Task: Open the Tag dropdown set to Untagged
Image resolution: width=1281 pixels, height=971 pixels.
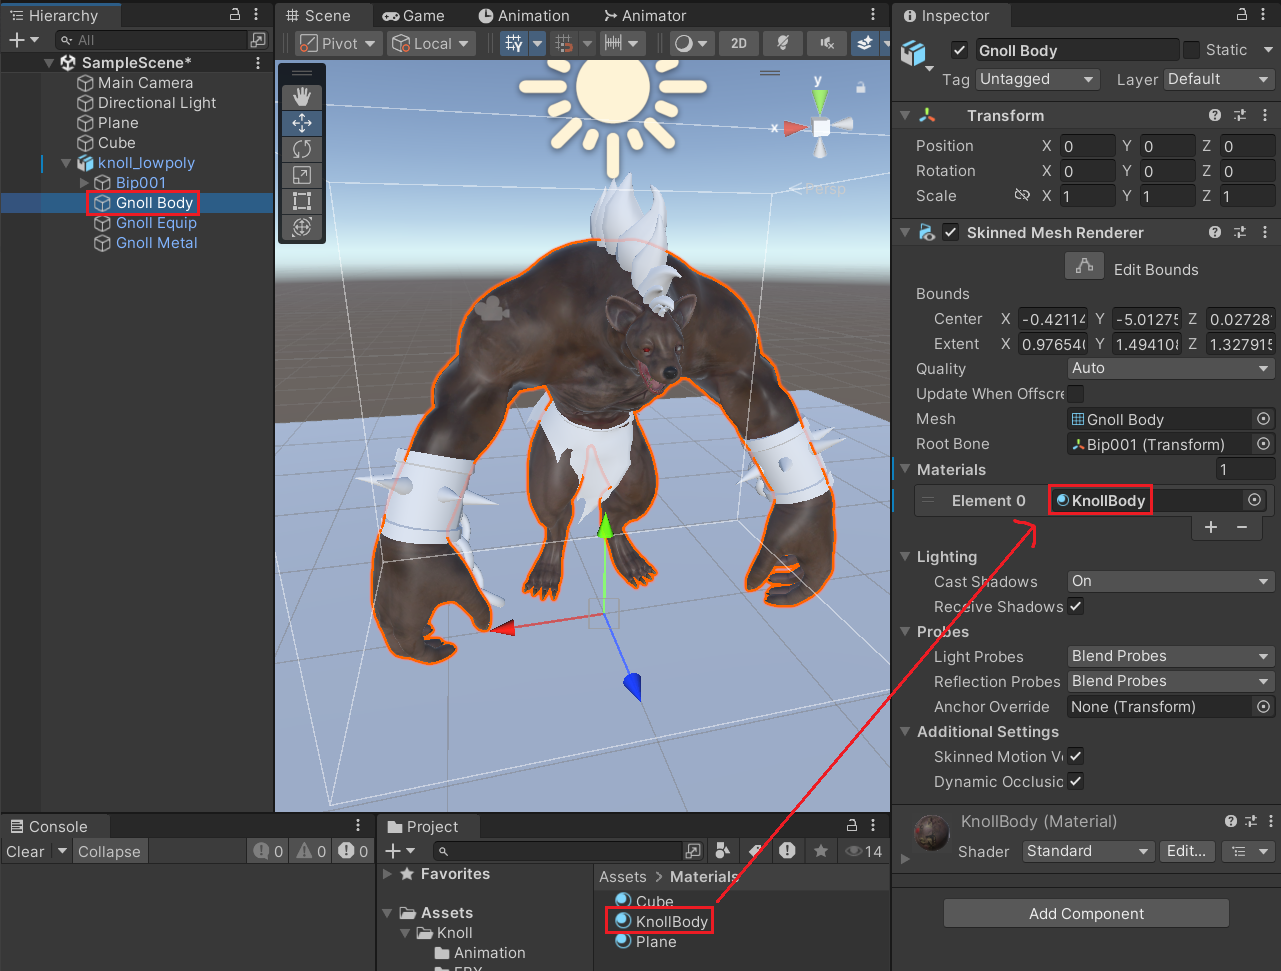Action: [x=1037, y=79]
